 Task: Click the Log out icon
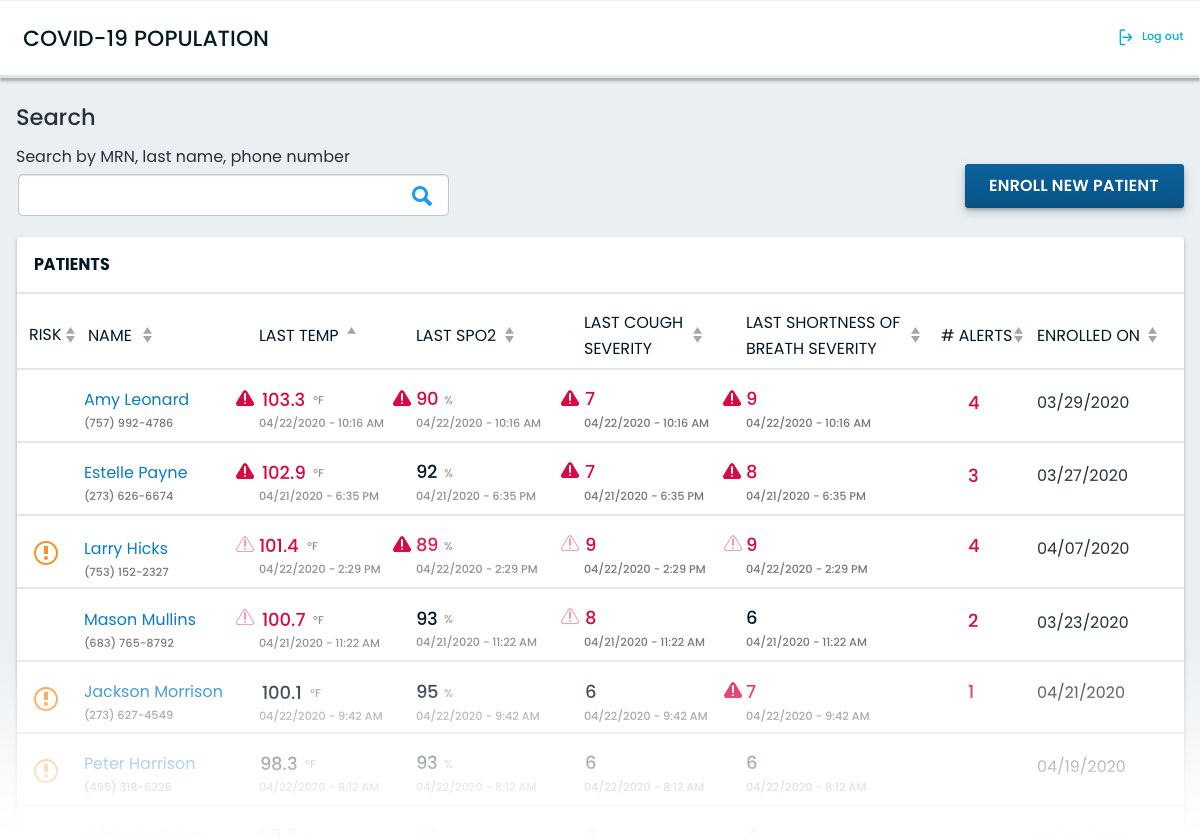(x=1126, y=37)
